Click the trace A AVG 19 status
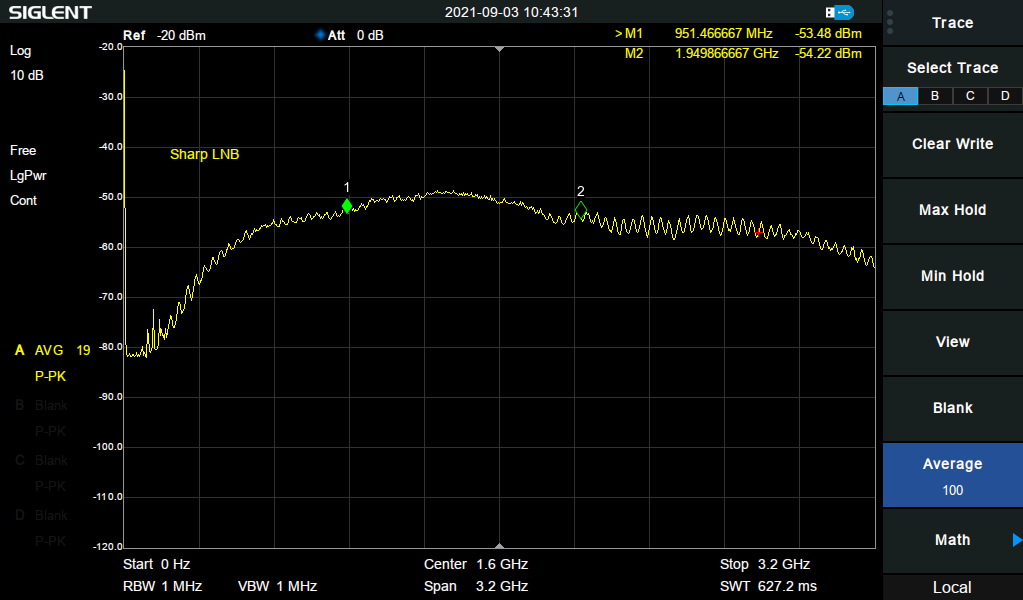1023x600 pixels. click(52, 350)
